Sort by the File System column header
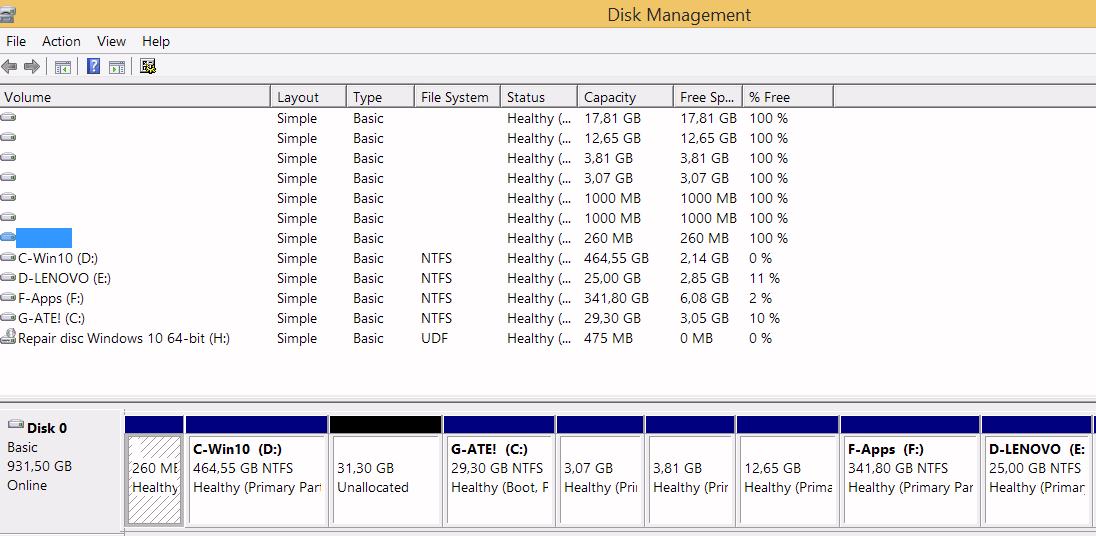The width and height of the screenshot is (1096, 536). (x=455, y=97)
